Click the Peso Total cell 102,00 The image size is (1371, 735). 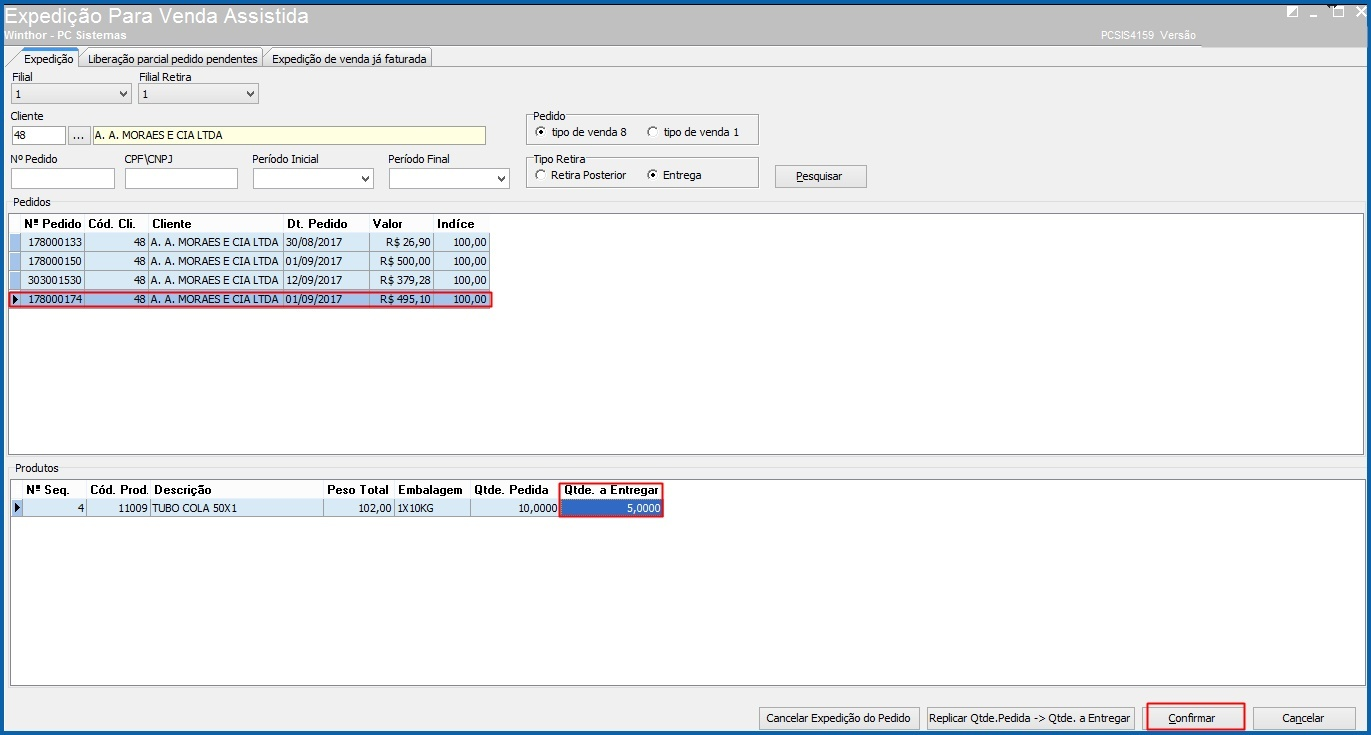pos(359,508)
